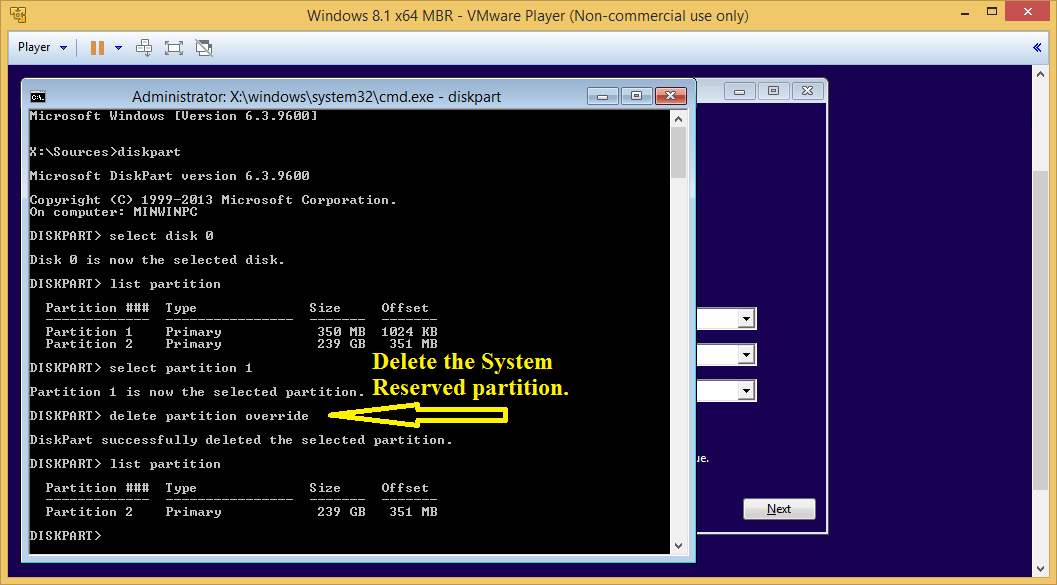Enter VMware full screen mode

174,47
